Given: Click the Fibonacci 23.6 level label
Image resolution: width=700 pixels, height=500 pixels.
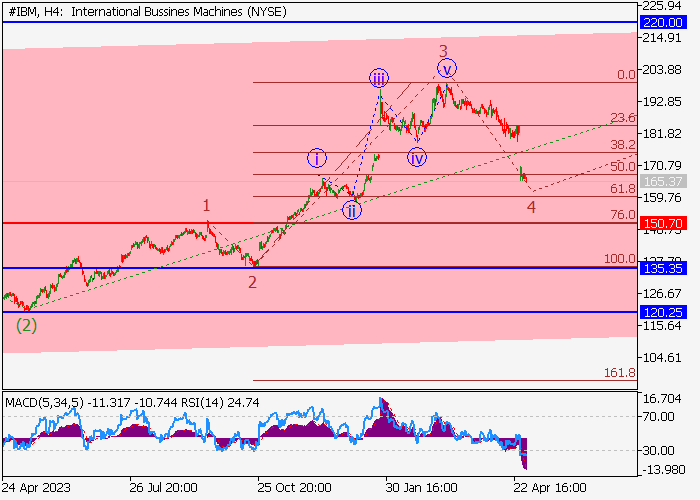Looking at the screenshot, I should [623, 118].
